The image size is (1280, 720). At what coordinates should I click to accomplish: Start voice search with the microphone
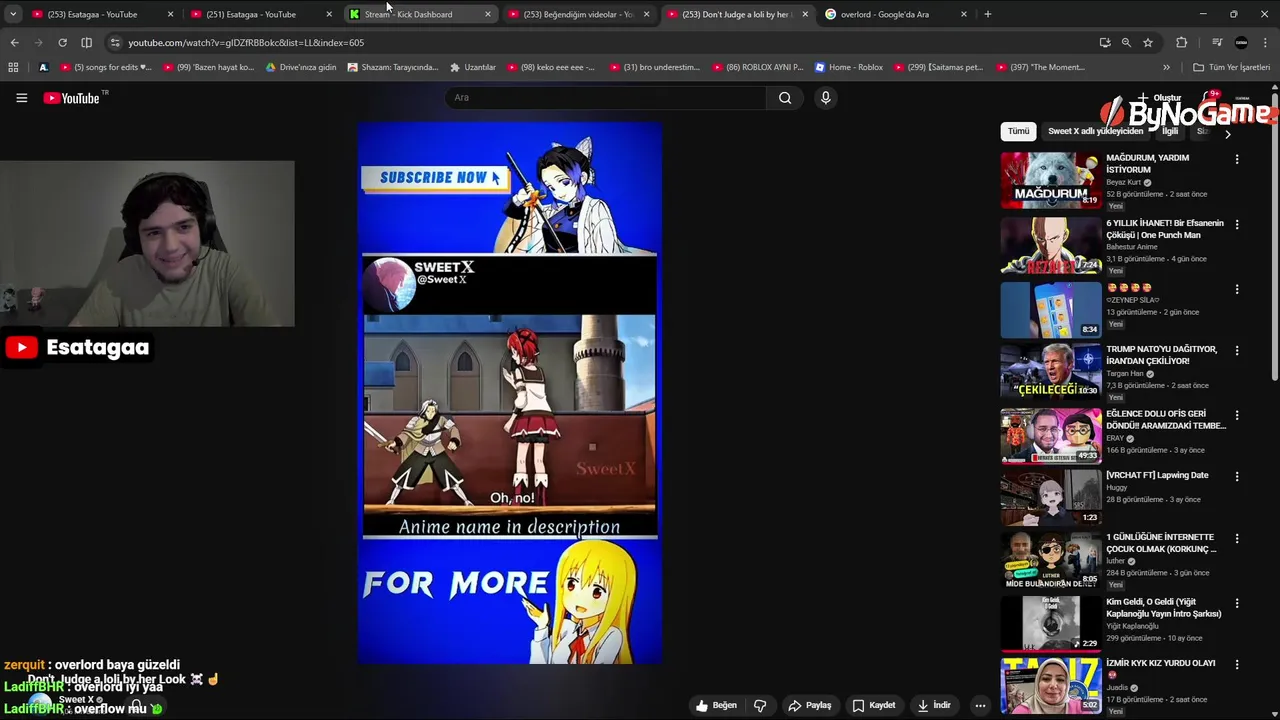tap(825, 97)
